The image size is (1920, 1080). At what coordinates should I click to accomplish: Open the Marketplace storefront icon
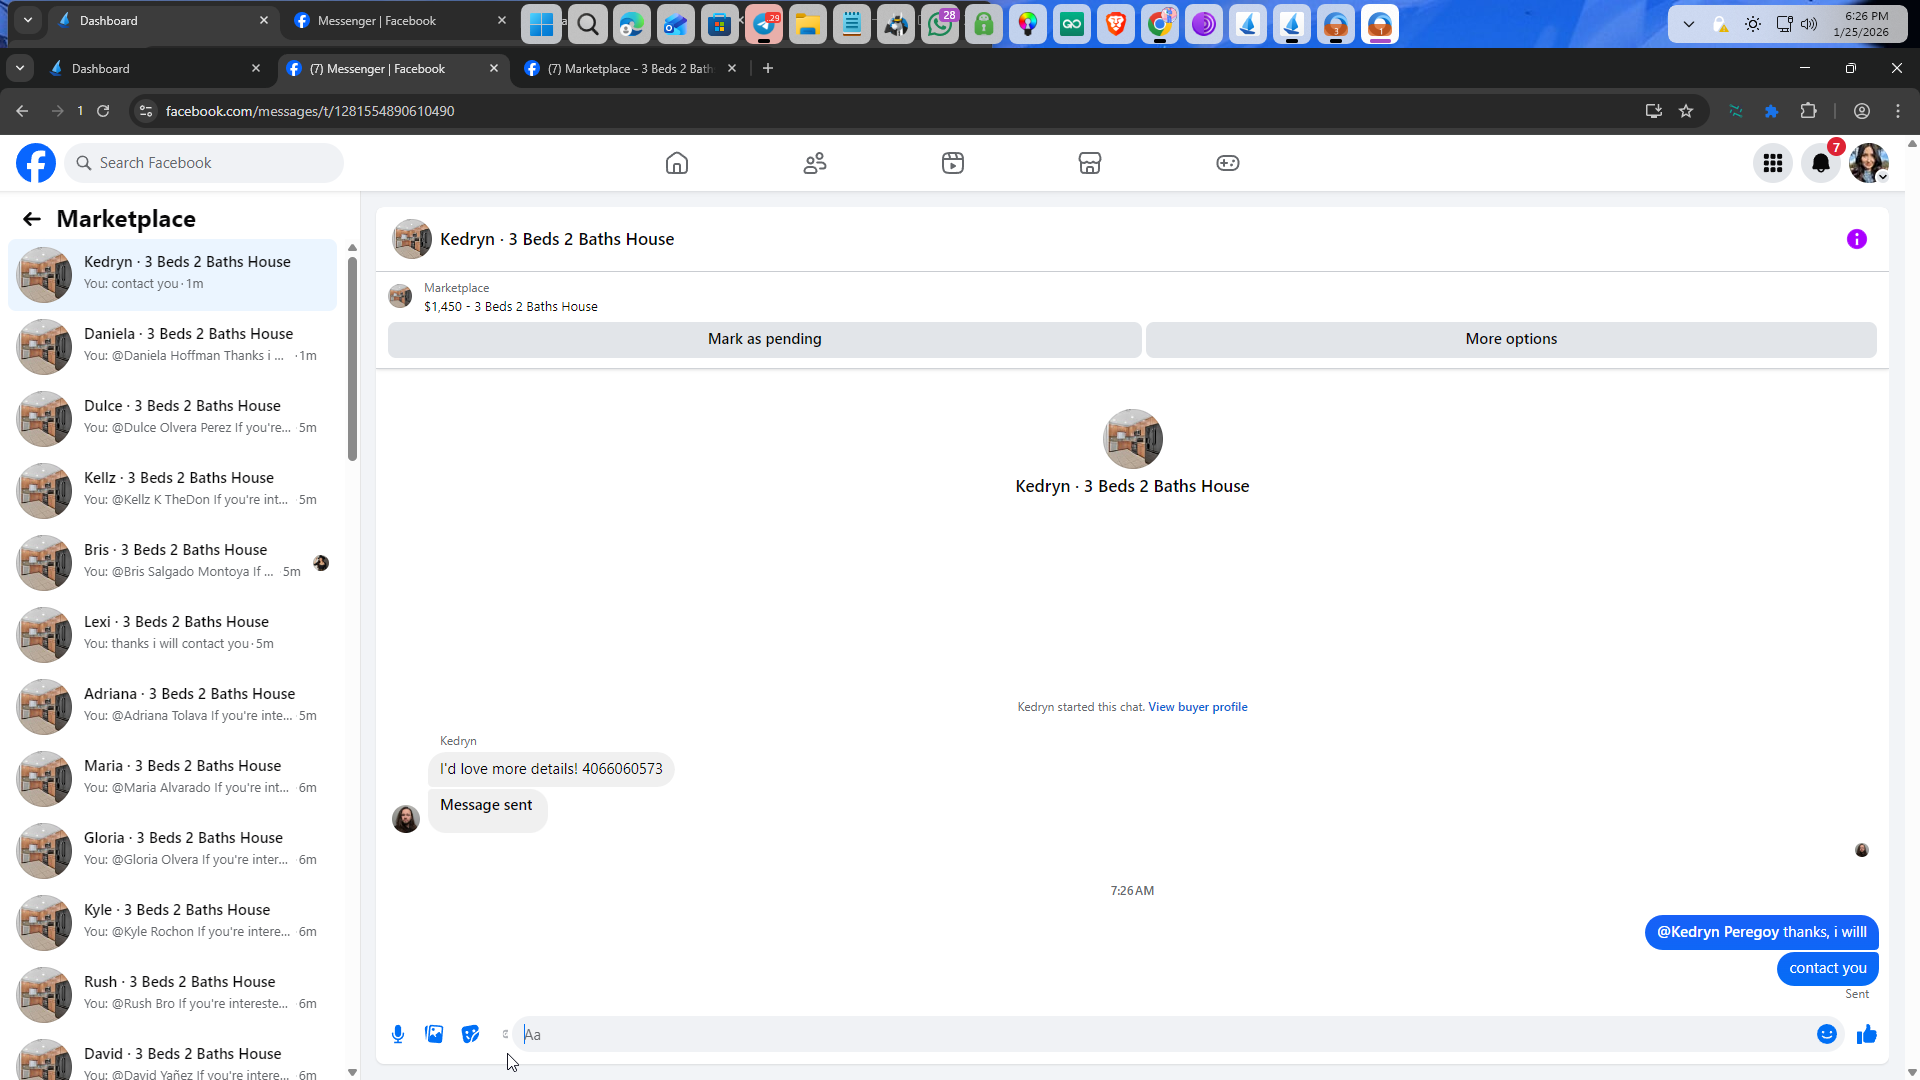coord(1090,163)
